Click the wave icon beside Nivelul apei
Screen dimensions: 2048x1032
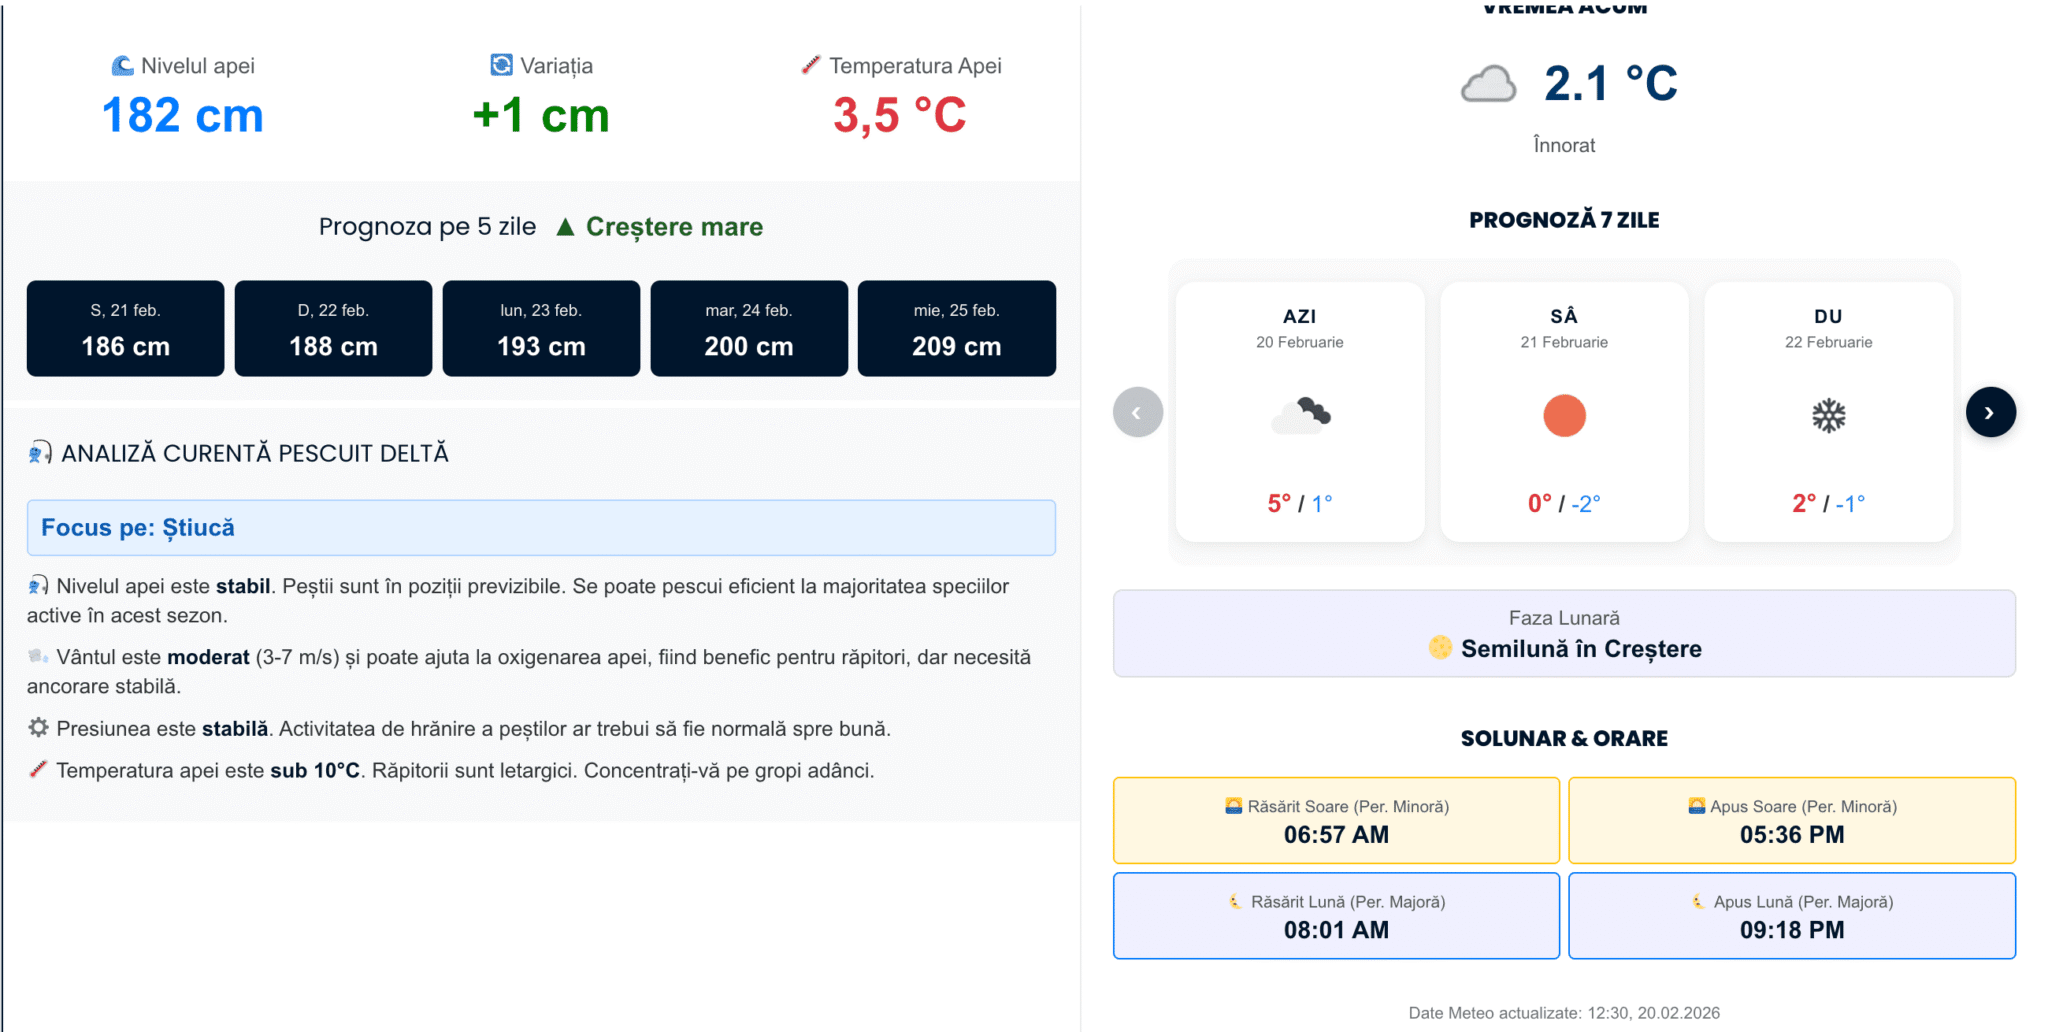(122, 65)
